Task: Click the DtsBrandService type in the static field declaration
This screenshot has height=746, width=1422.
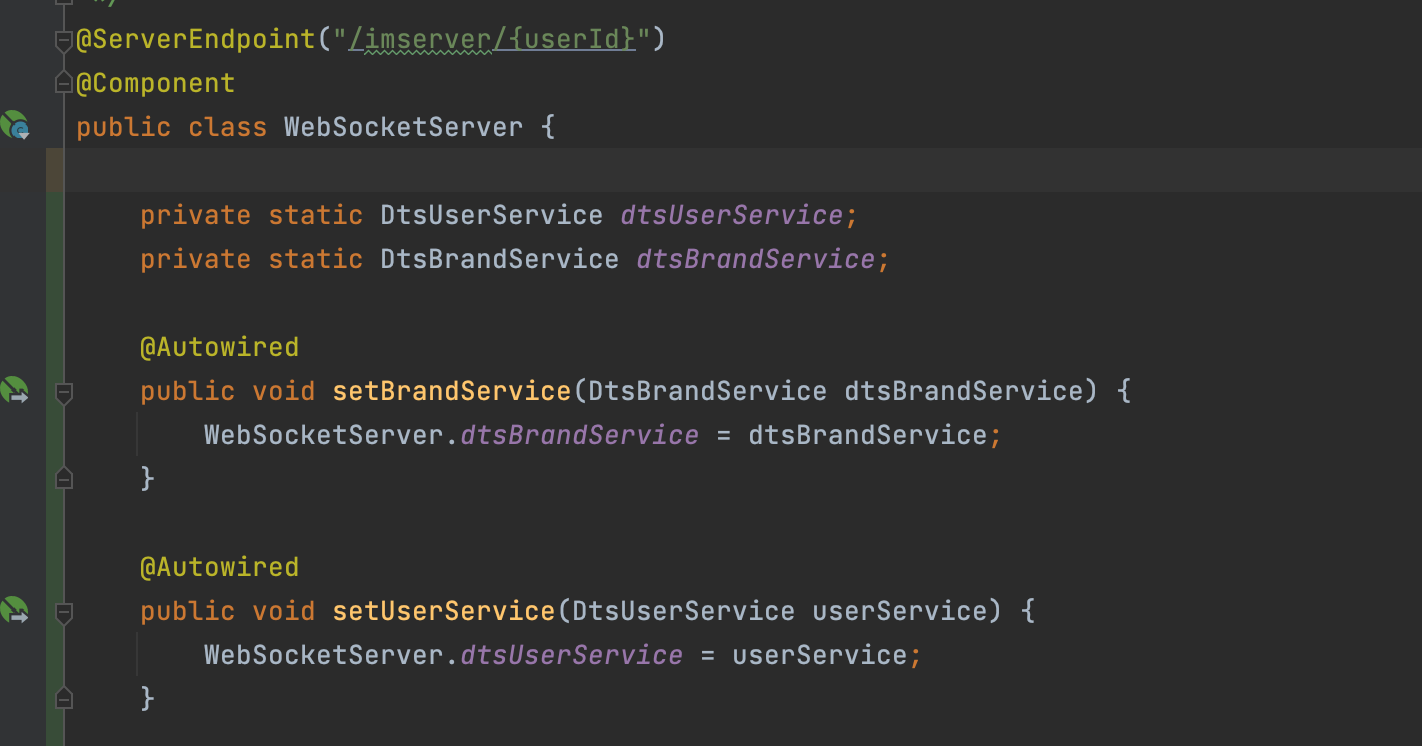Action: [499, 259]
